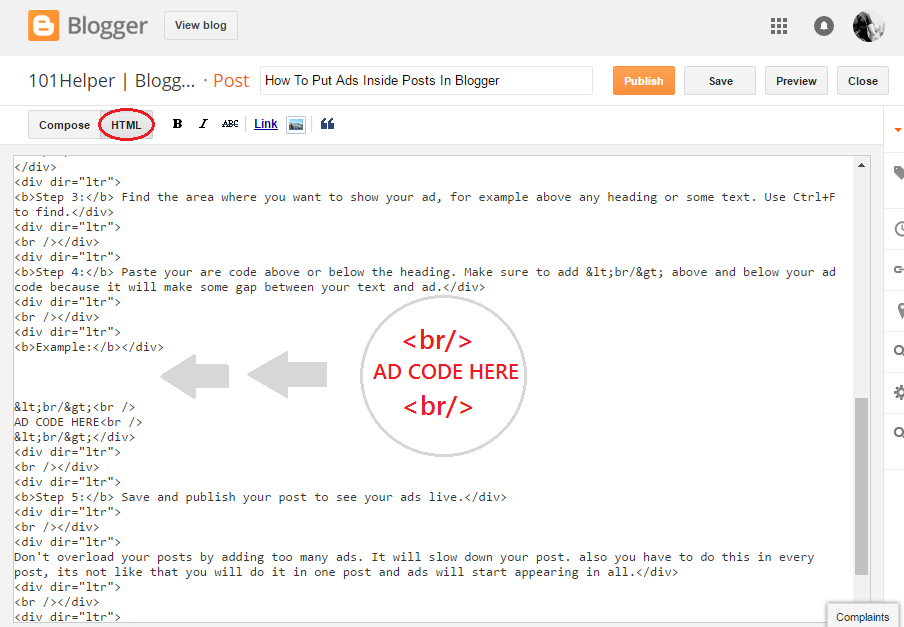Screen dimensions: 904x627
Task: Open the notifications bell
Action: click(x=823, y=26)
